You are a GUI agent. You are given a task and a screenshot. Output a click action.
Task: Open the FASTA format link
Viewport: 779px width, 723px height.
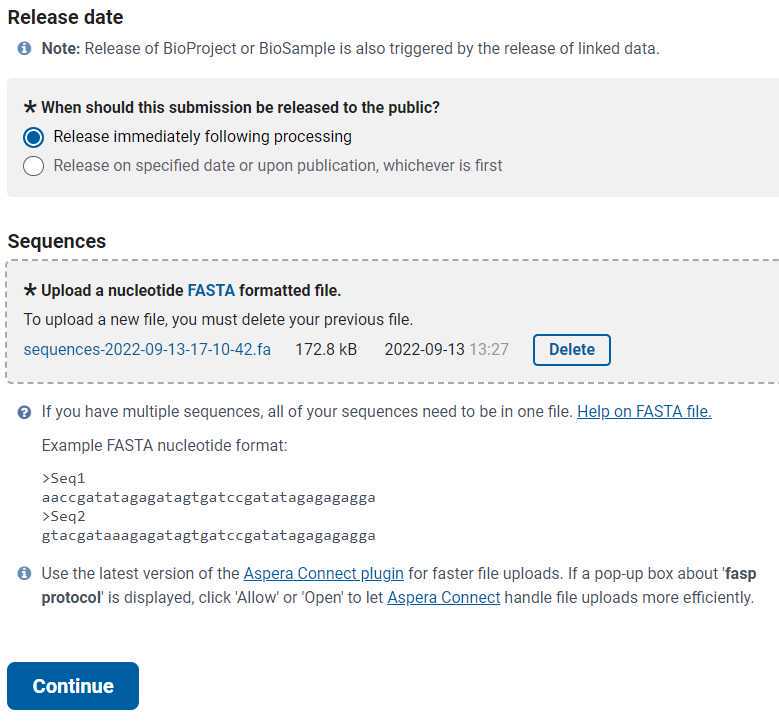click(x=211, y=290)
